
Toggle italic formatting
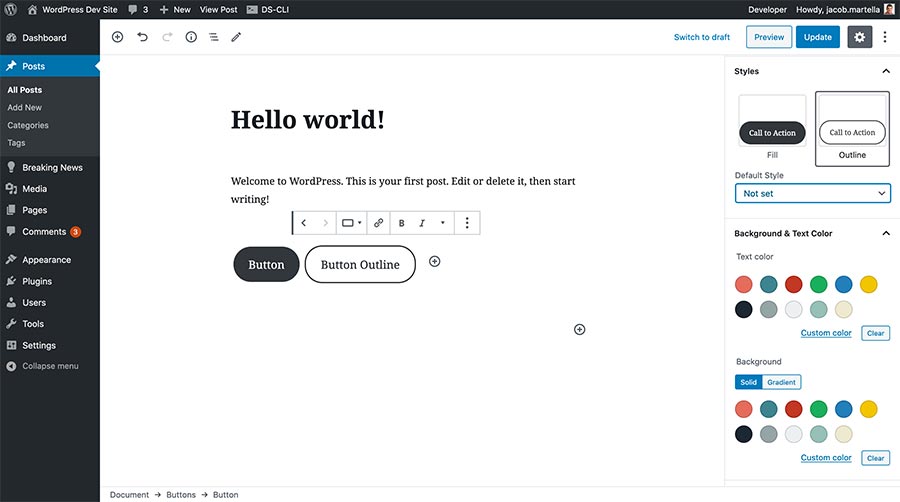click(x=422, y=223)
